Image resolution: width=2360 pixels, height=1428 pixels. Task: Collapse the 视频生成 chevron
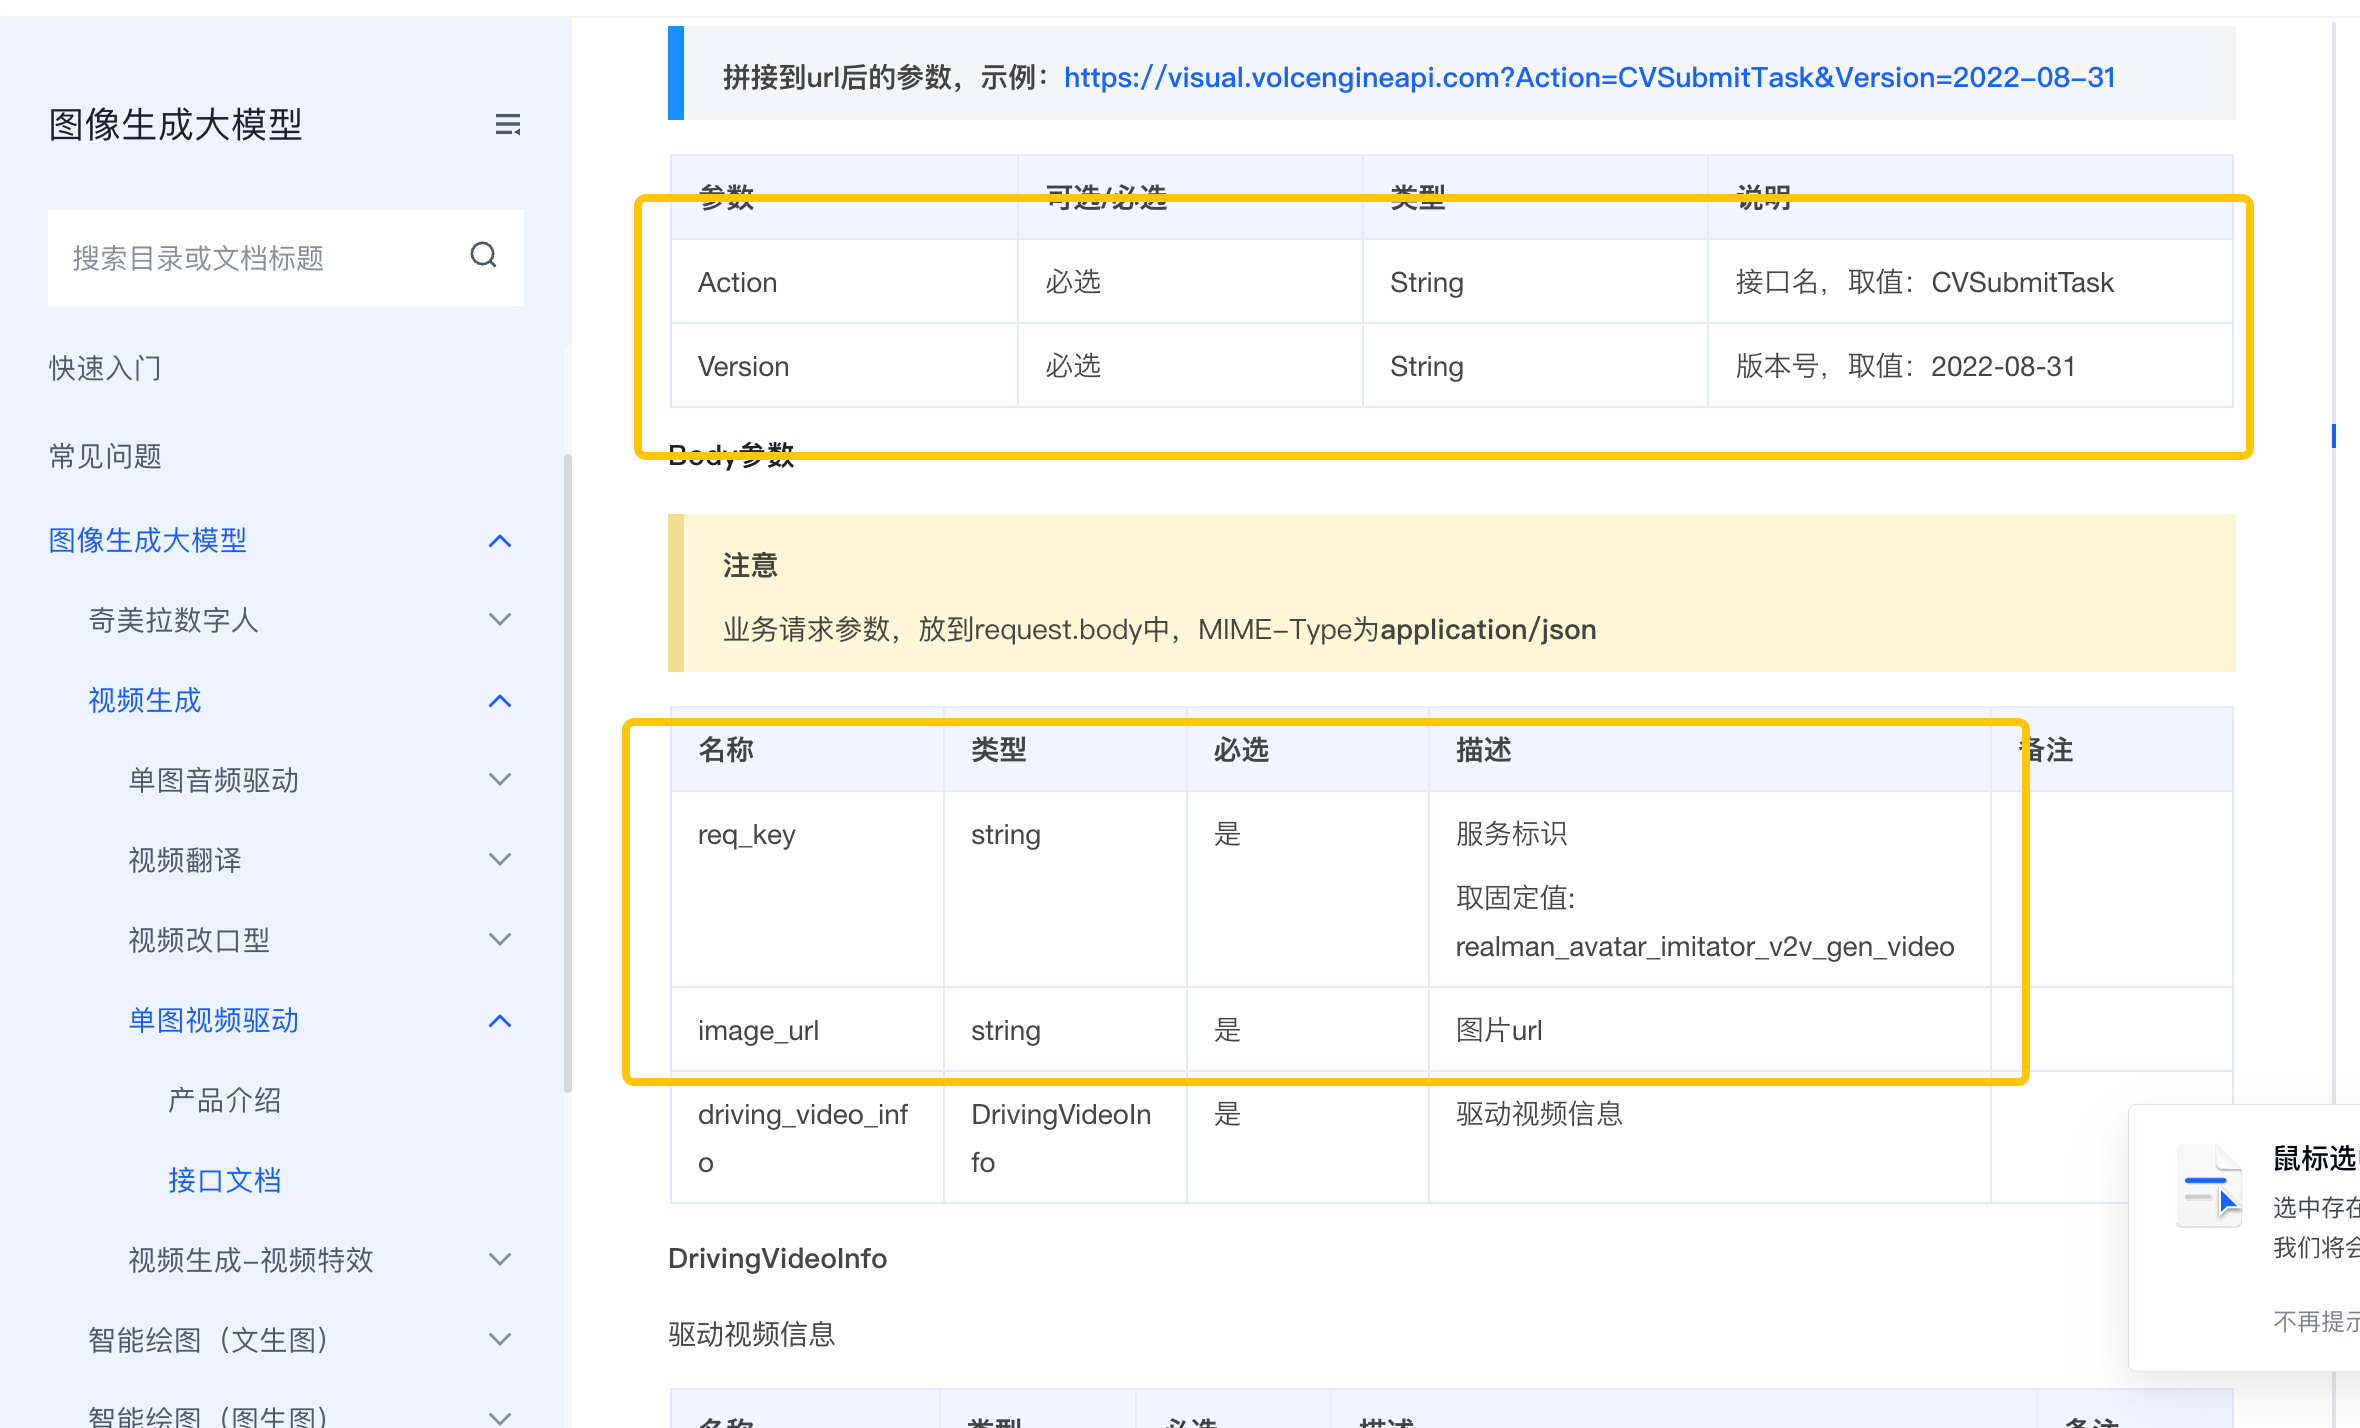500,701
